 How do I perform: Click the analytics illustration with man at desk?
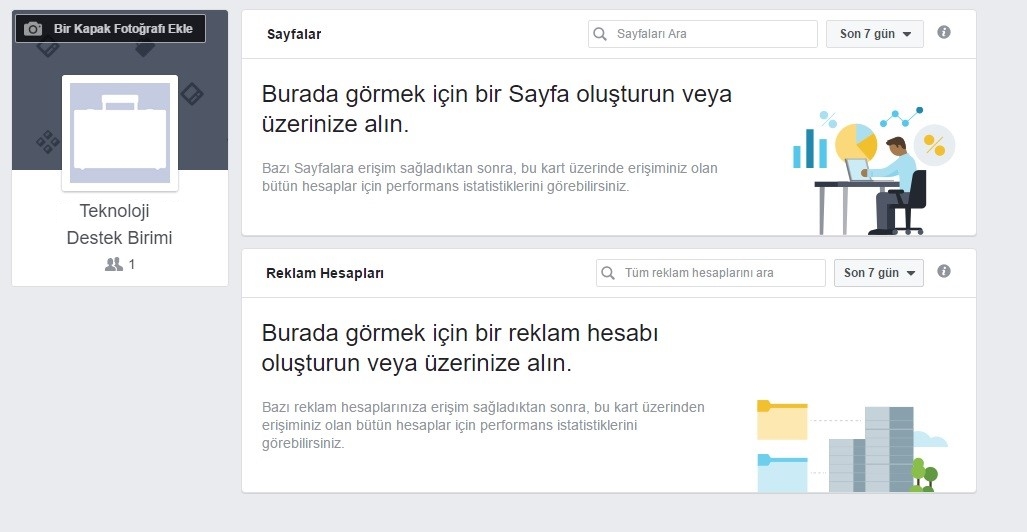pos(873,170)
